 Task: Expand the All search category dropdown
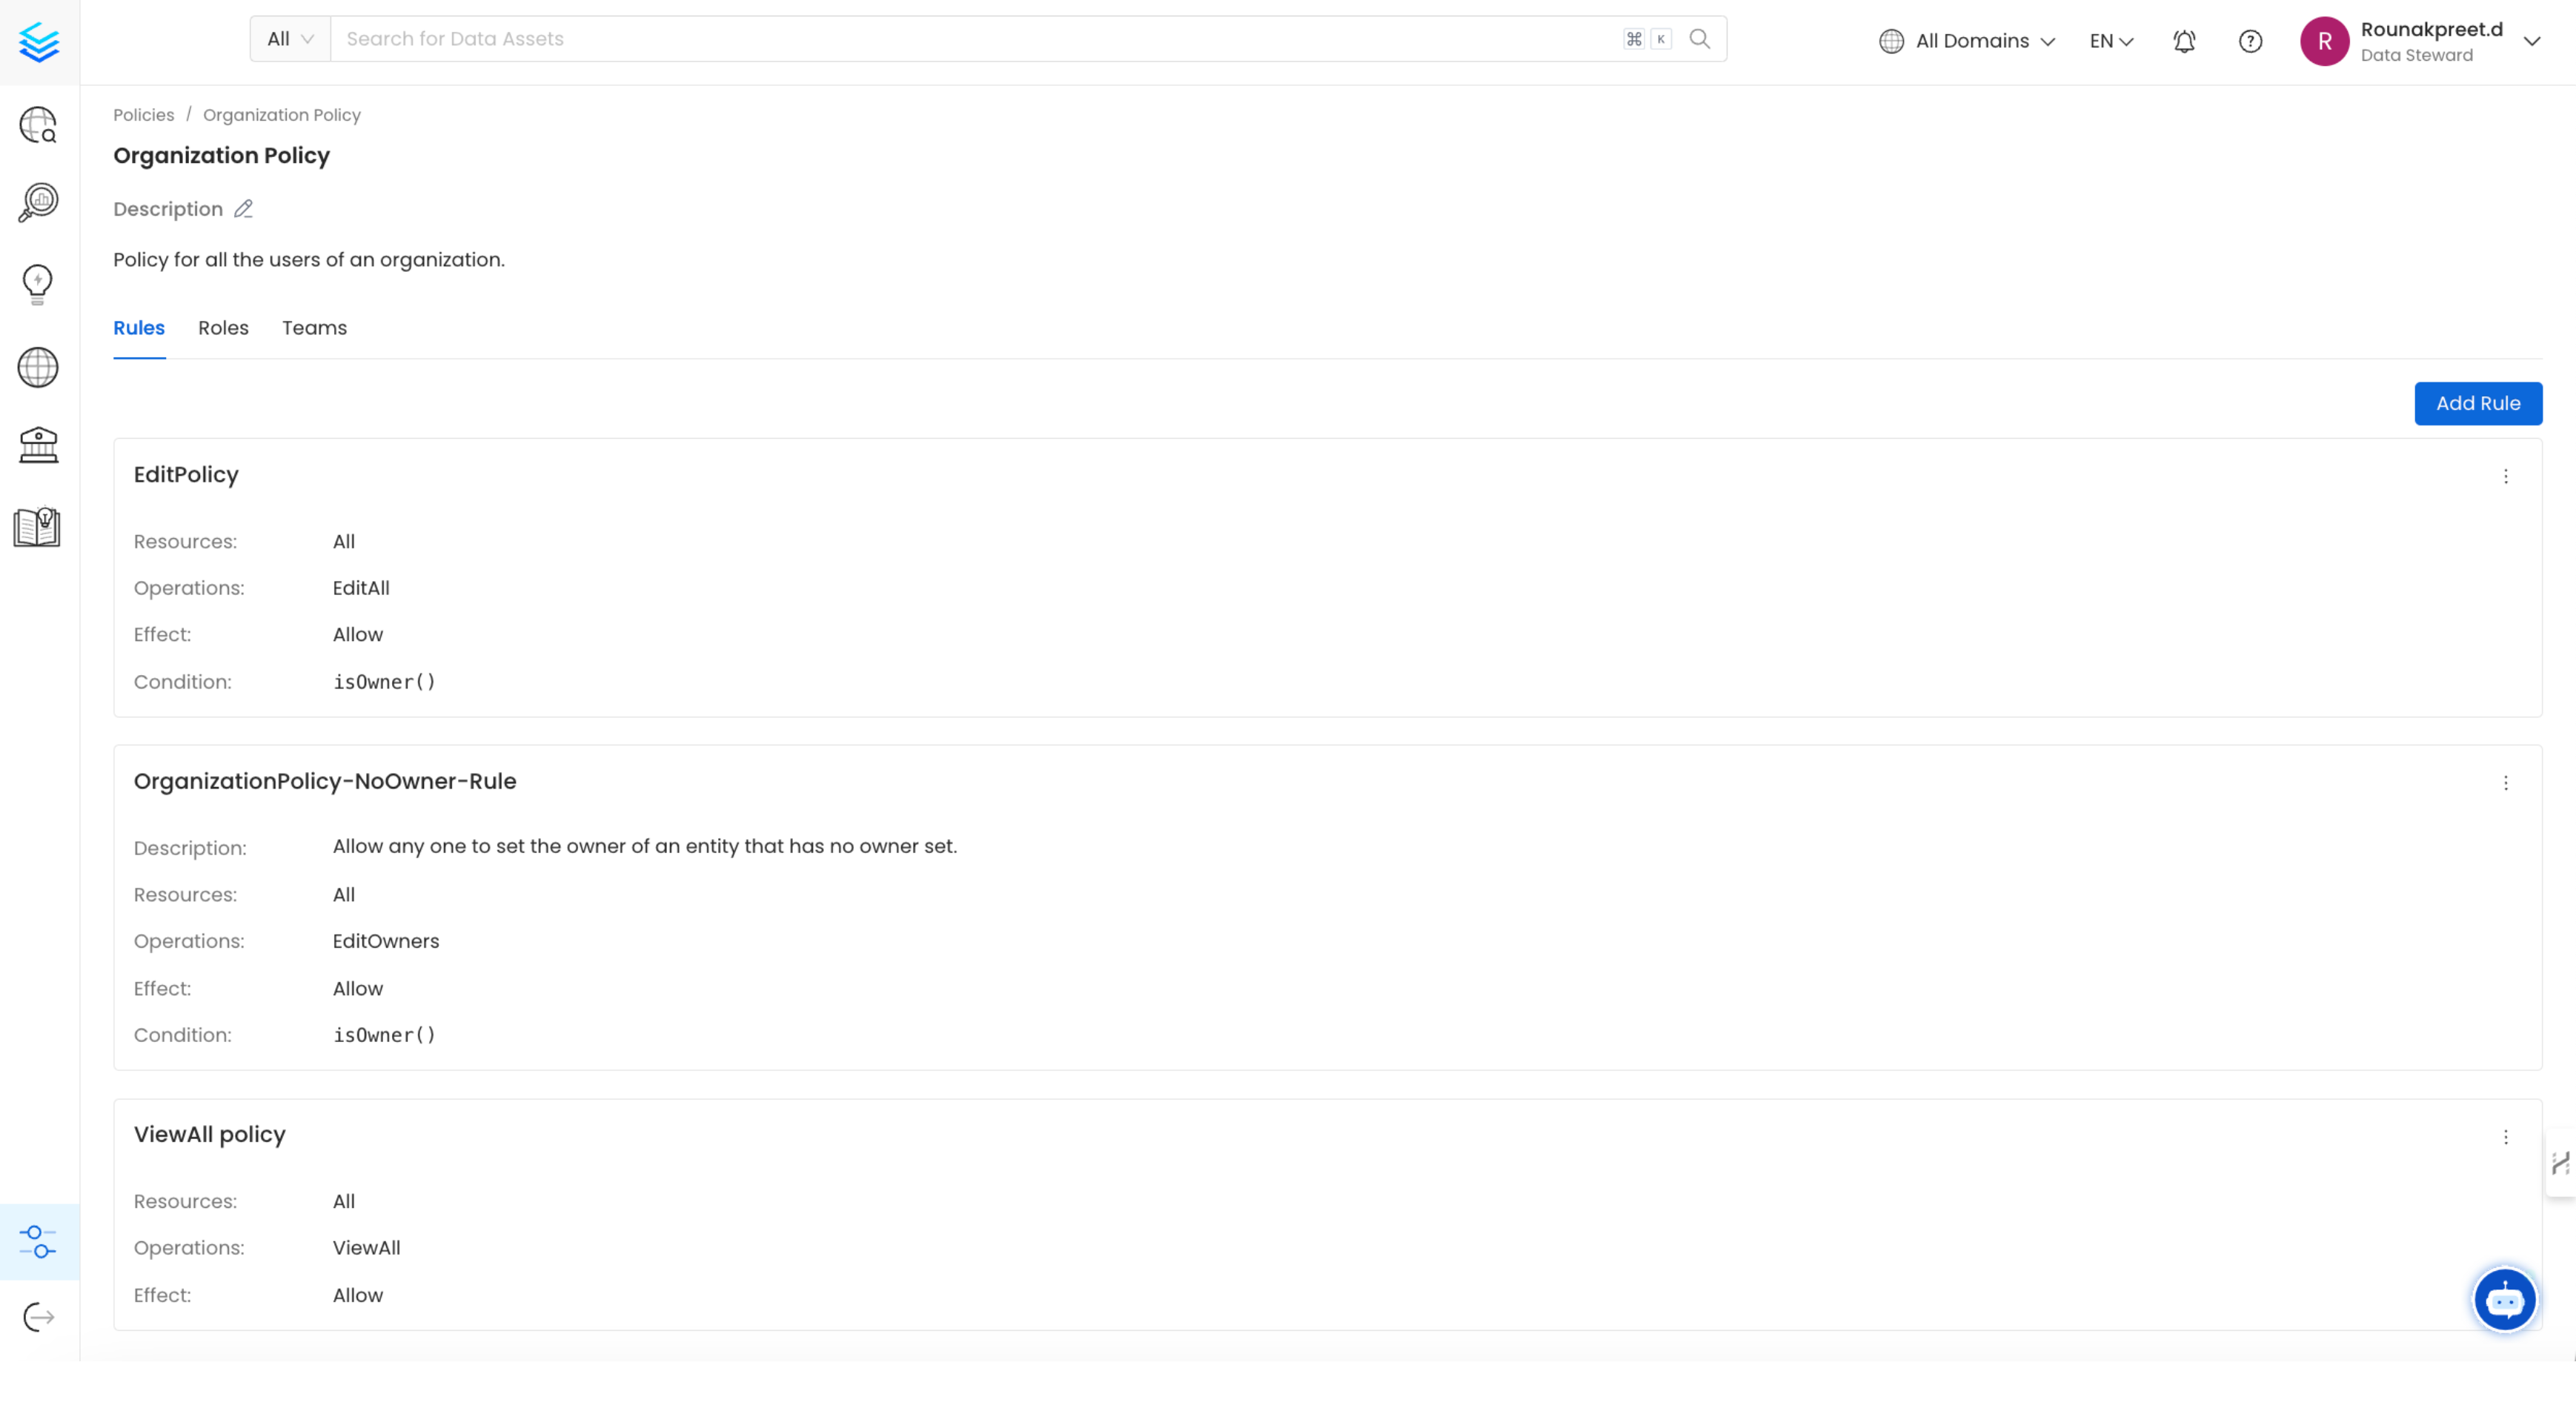290,39
